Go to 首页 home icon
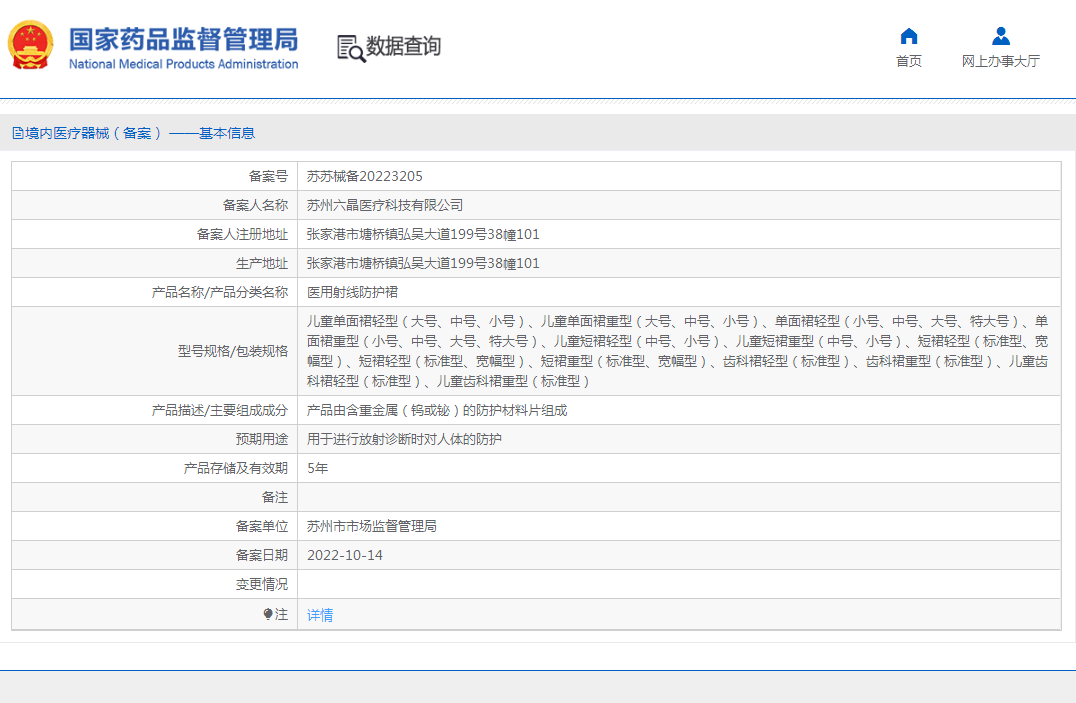This screenshot has height=703, width=1076. click(x=909, y=36)
